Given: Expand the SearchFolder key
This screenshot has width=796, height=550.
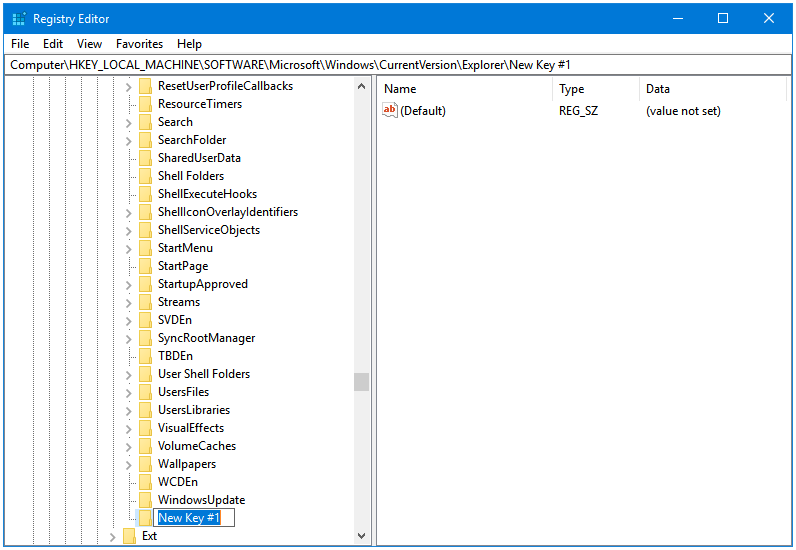Looking at the screenshot, I should tap(128, 141).
